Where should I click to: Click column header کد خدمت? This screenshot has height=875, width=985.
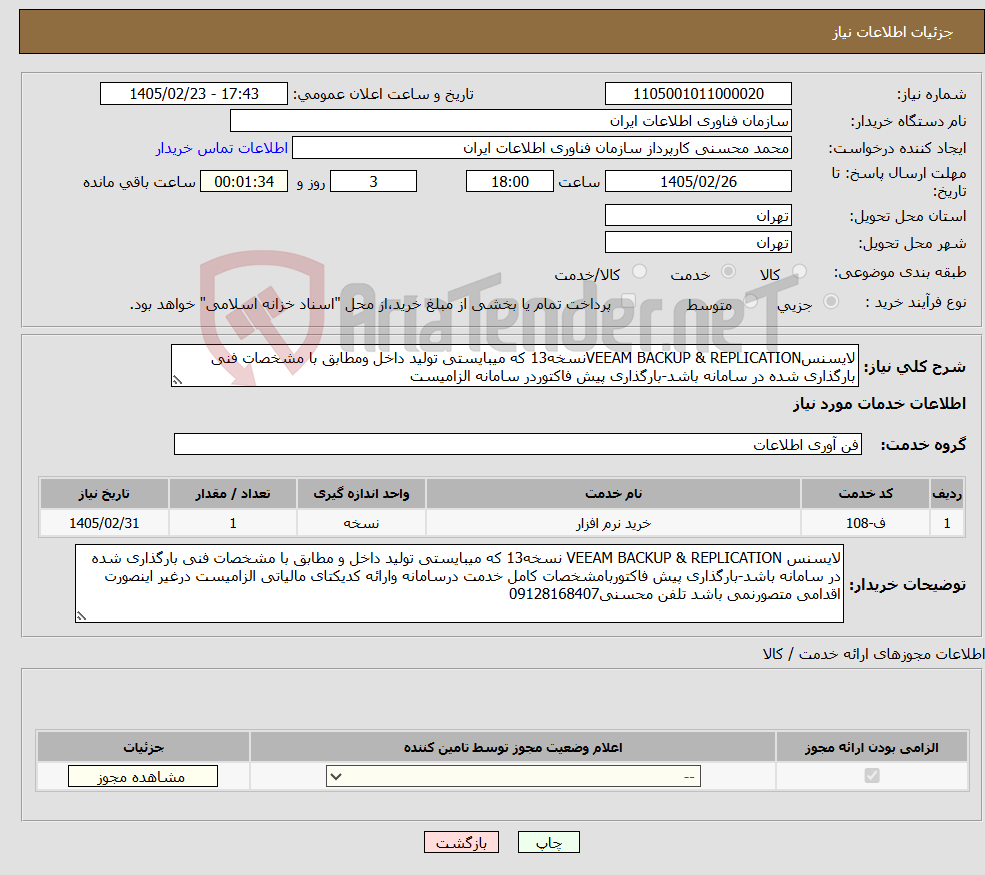point(865,494)
